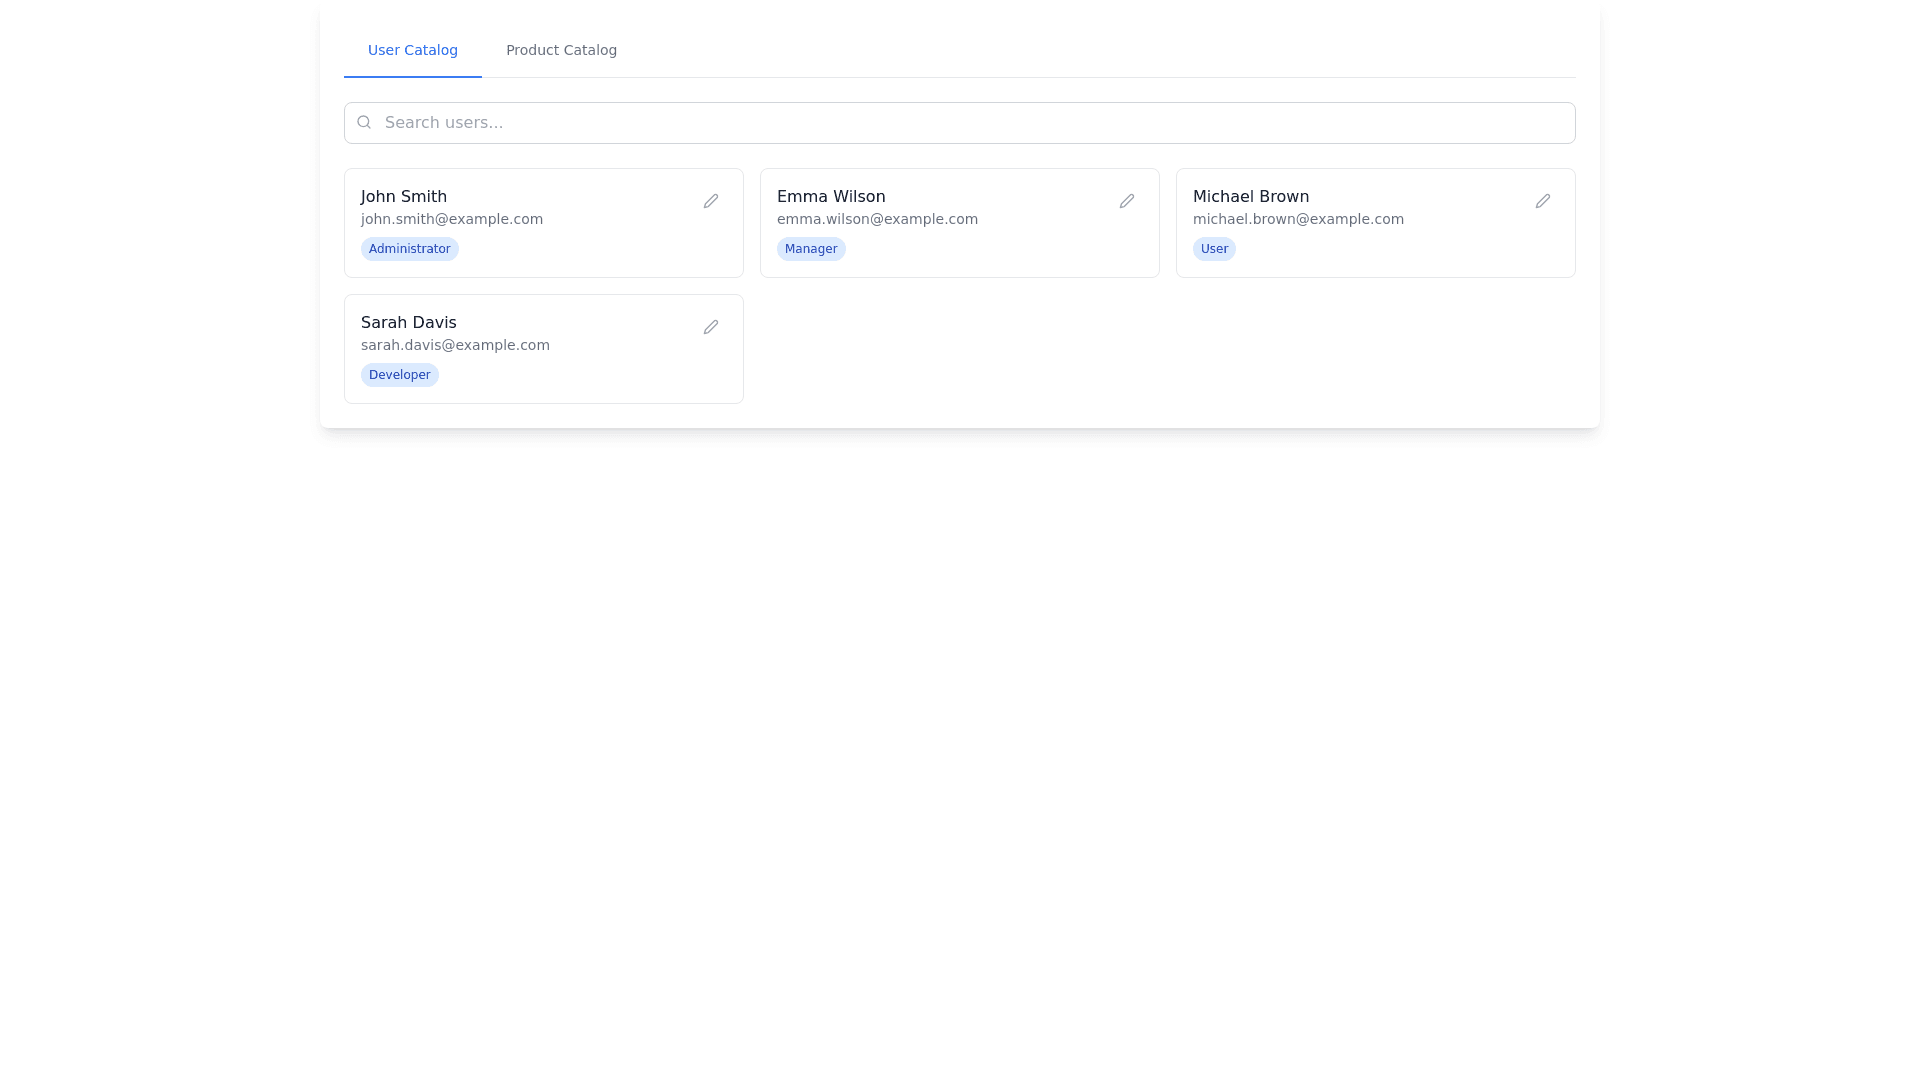Click Sarah Davis name text
The height and width of the screenshot is (1080, 1920).
point(408,323)
